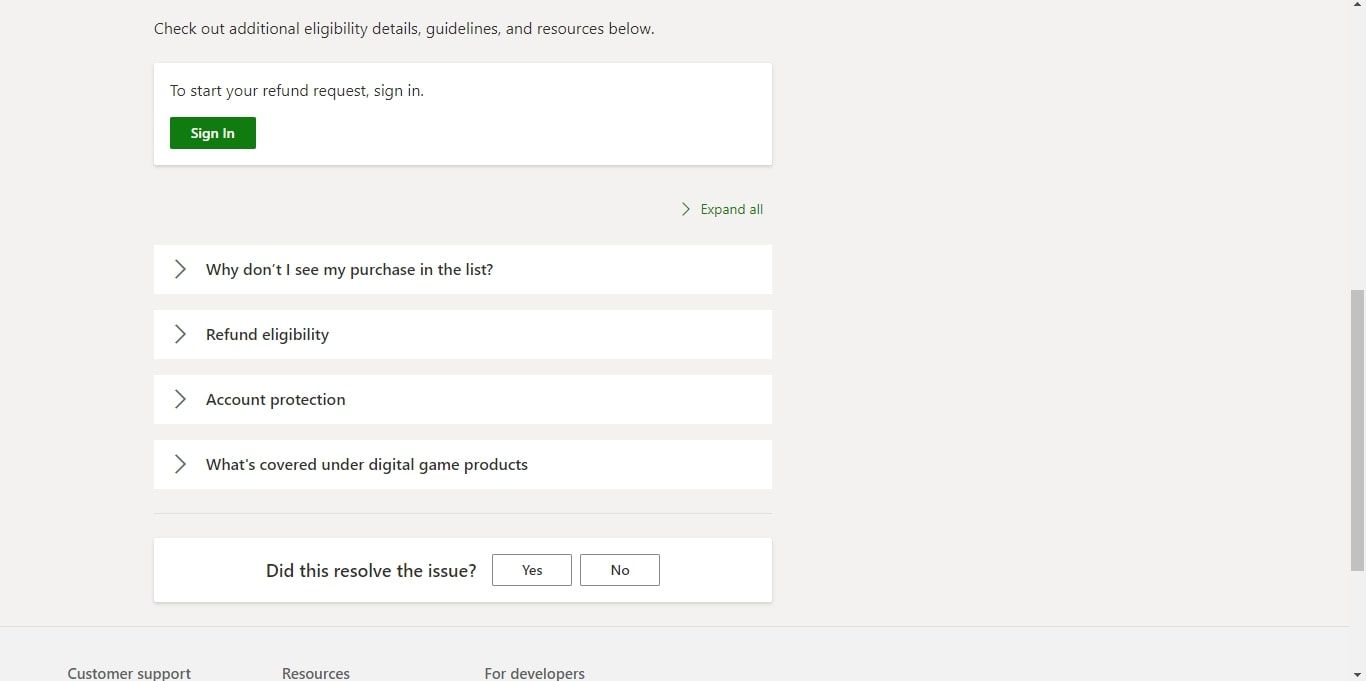Click chevron for digital game products section
Viewport: 1366px width, 681px height.
point(180,464)
